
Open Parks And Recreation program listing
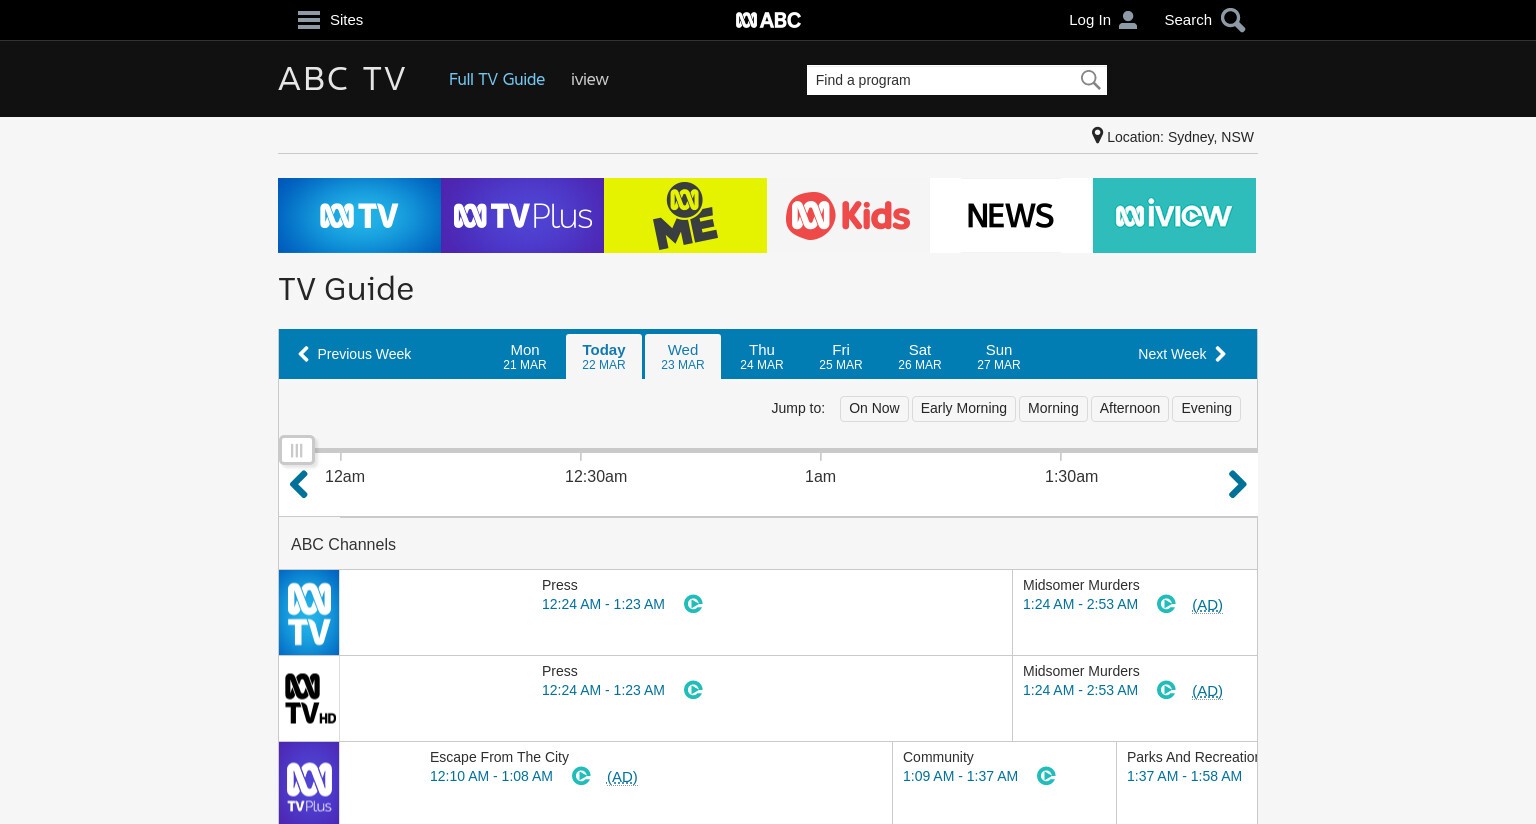pos(1191,757)
